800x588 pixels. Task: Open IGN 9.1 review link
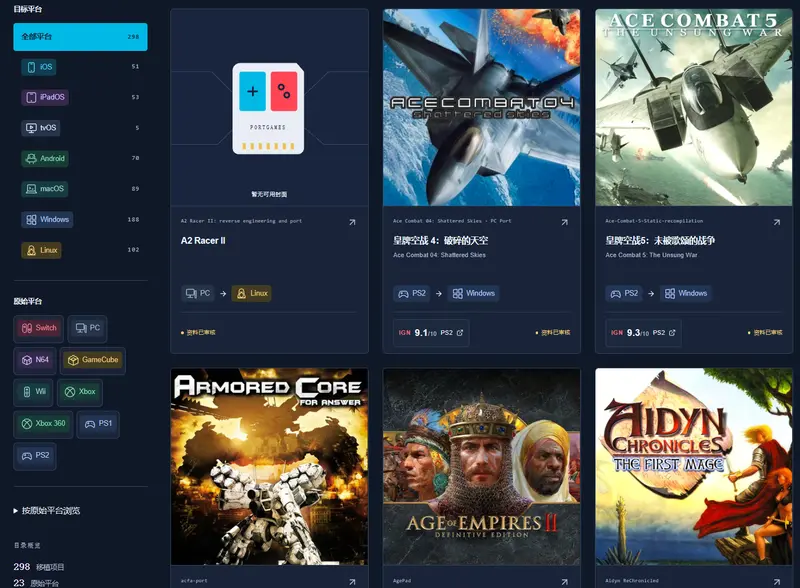point(431,333)
